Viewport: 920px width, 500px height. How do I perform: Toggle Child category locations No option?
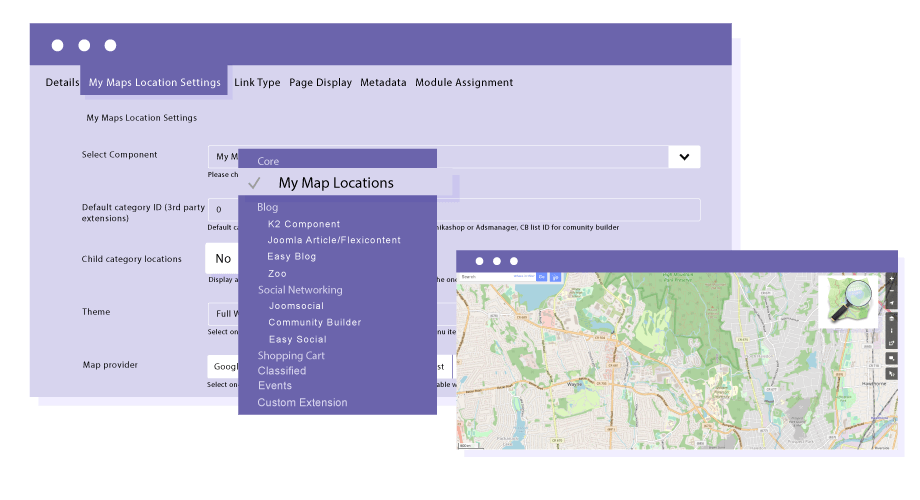click(223, 259)
